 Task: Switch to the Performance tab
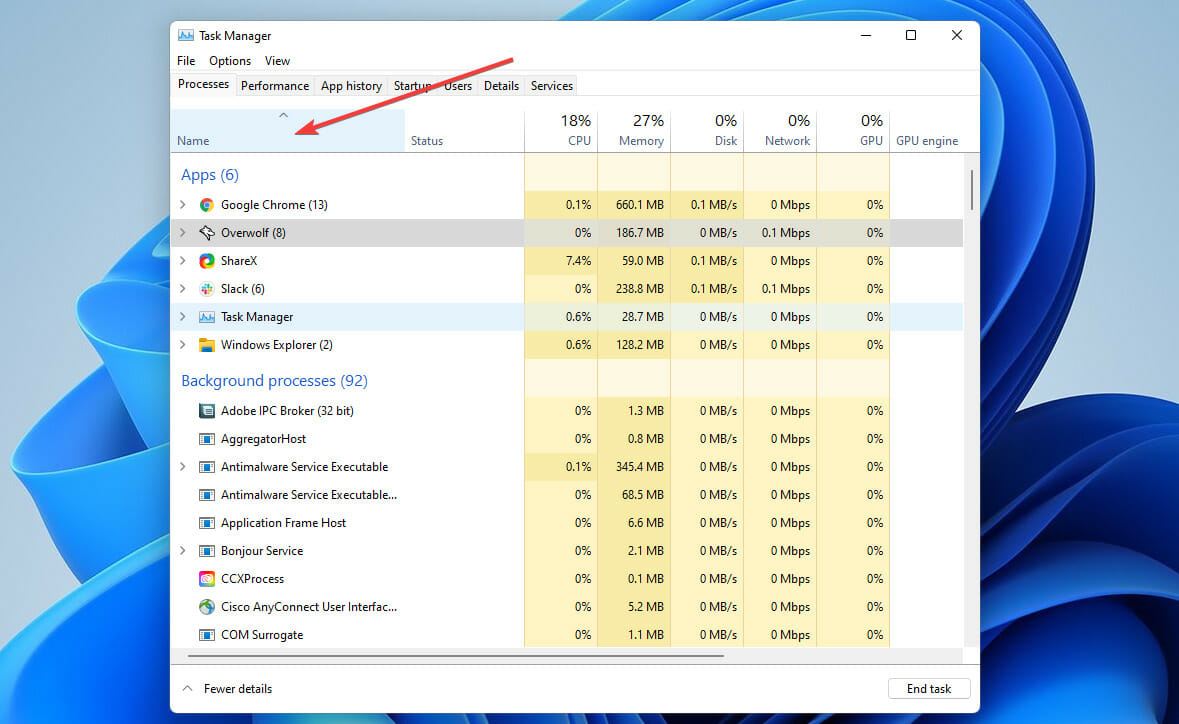pos(274,86)
